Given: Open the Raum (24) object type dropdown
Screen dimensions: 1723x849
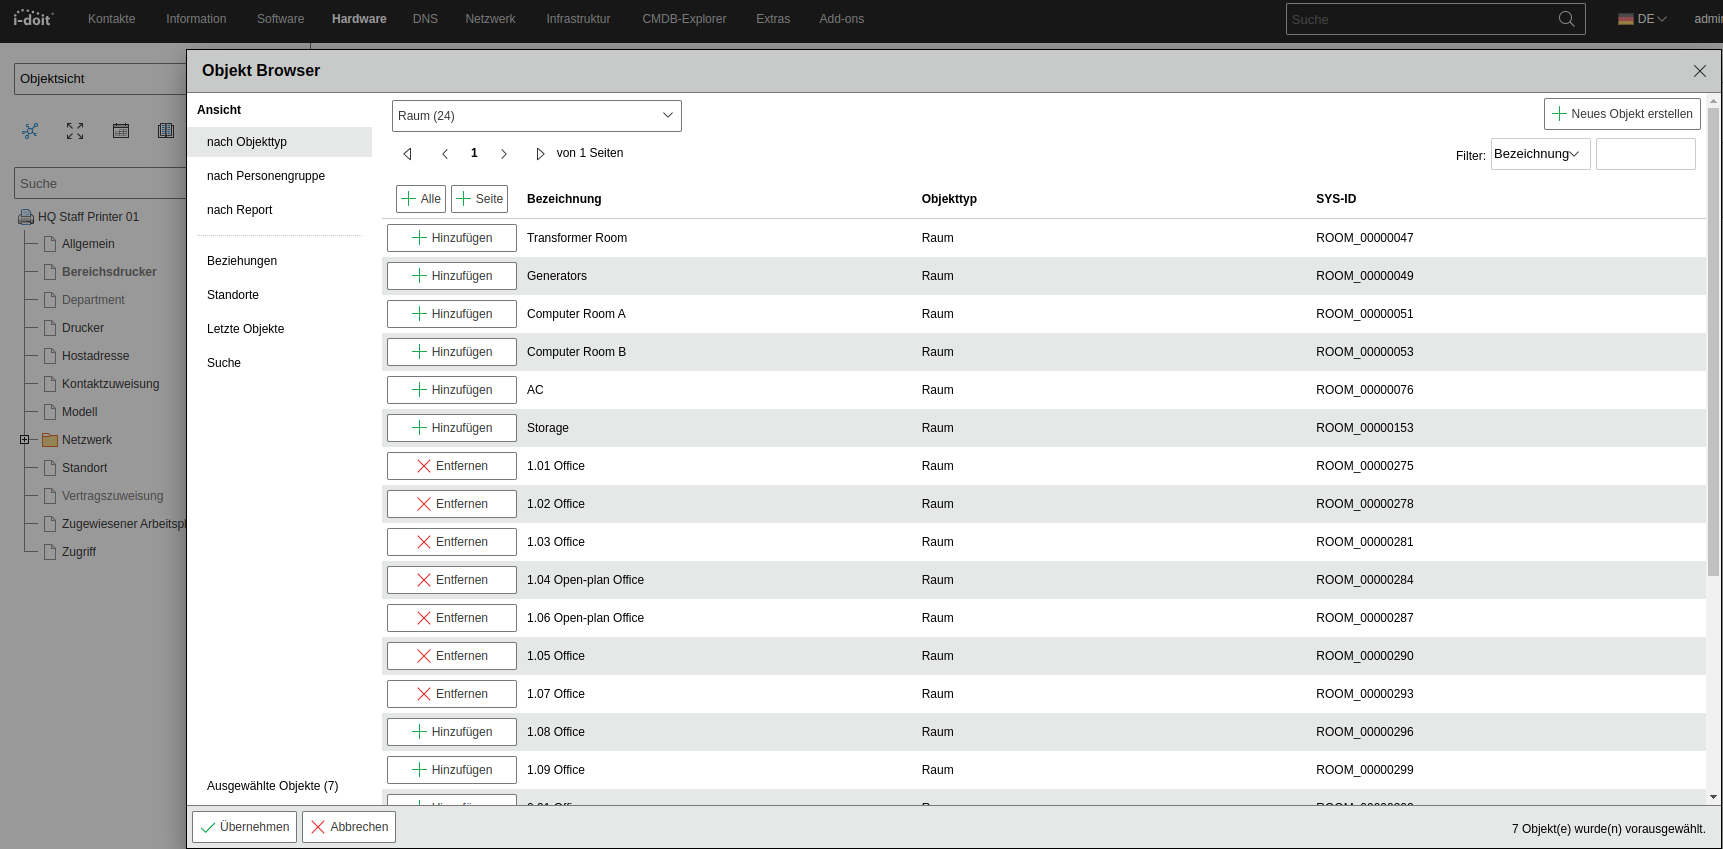Looking at the screenshot, I should [x=536, y=116].
